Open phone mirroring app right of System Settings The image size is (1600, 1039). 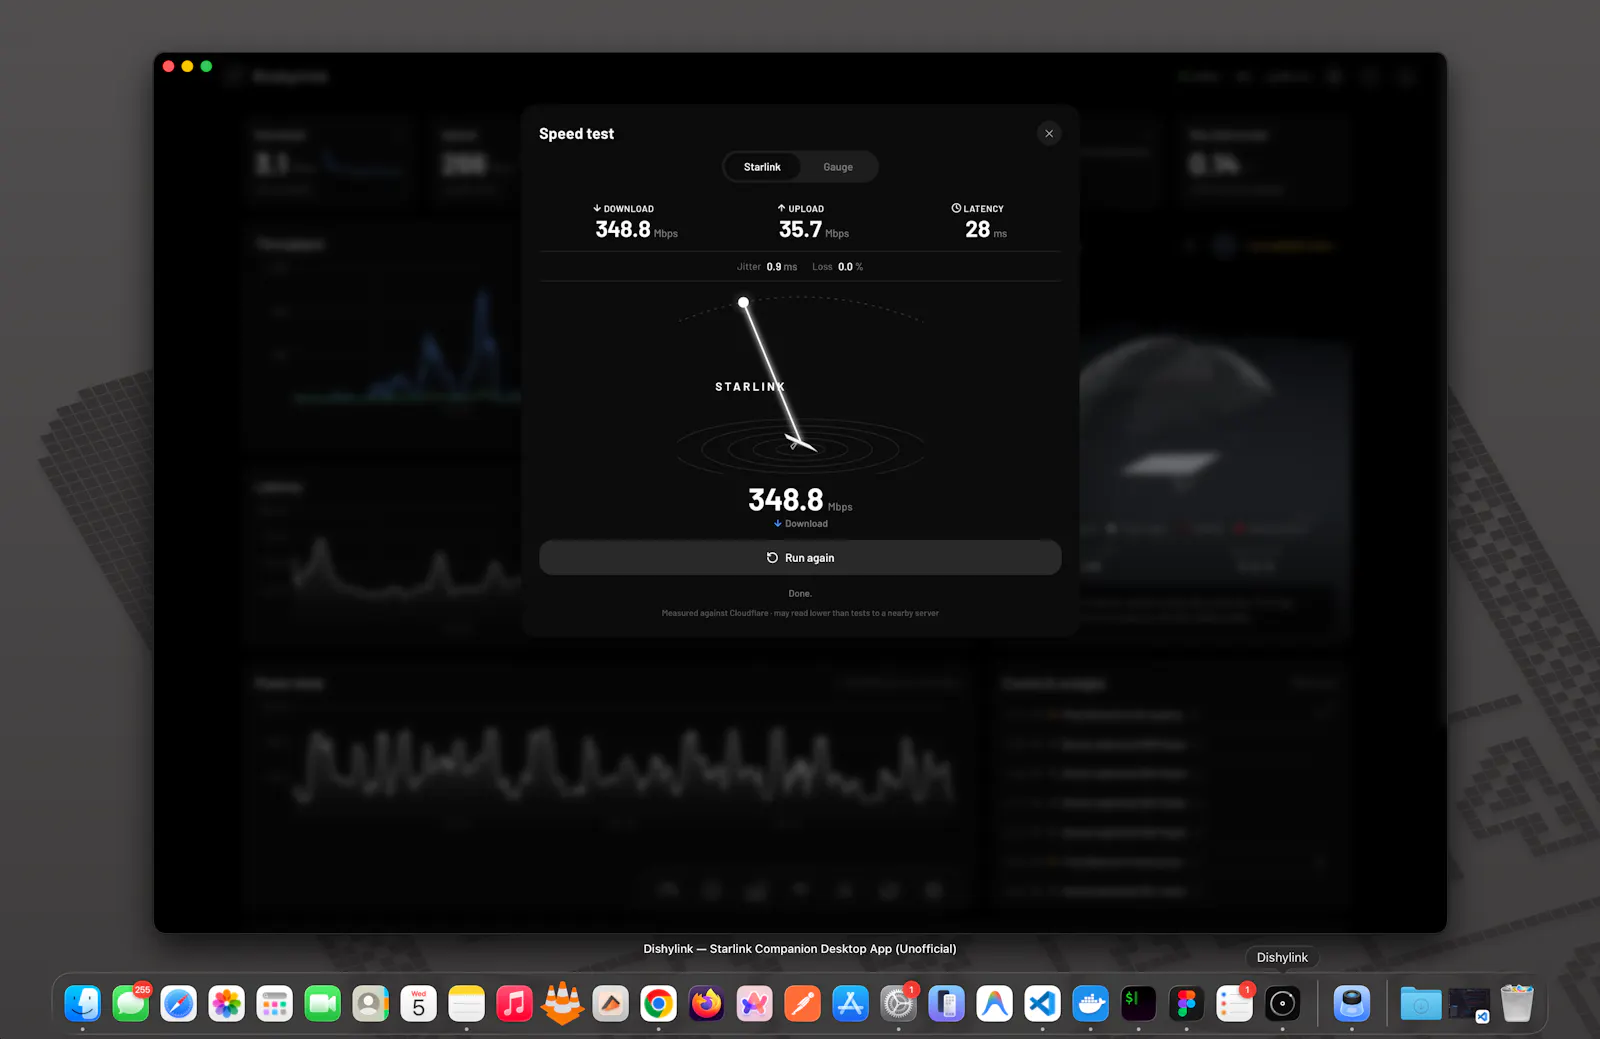[947, 1004]
